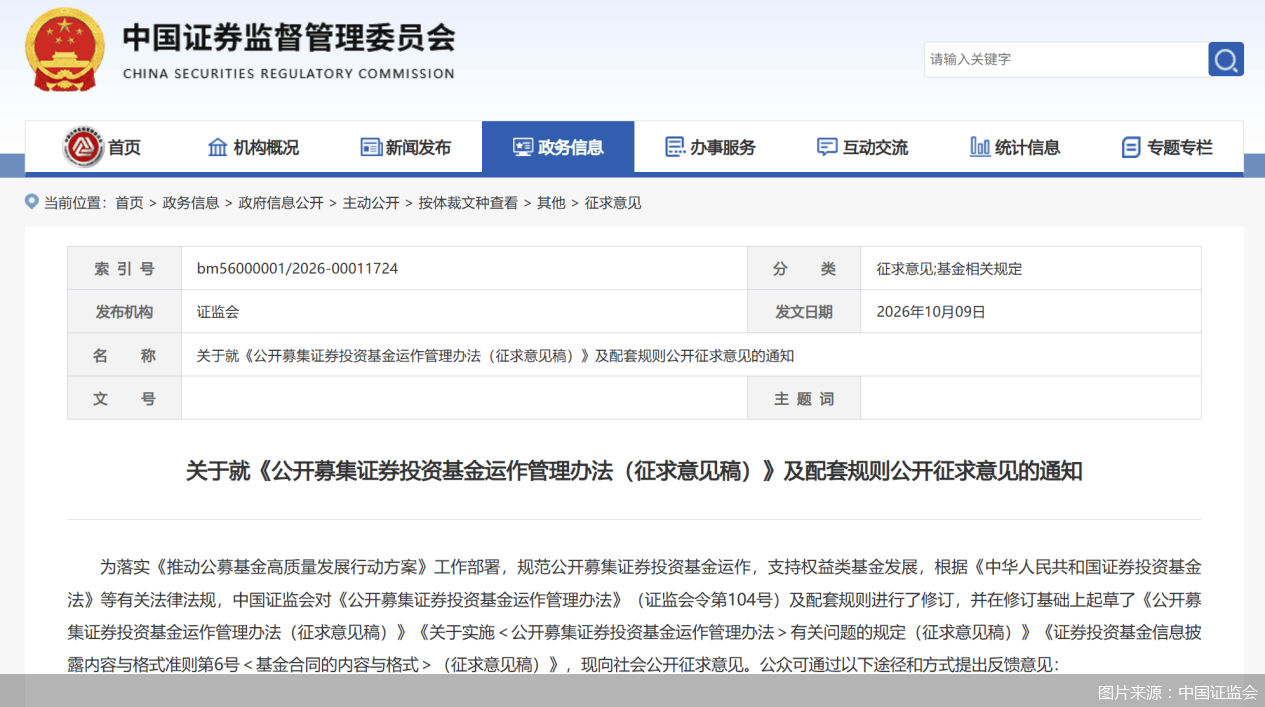Click the notebook icon beside 专题专栏
This screenshot has width=1265, height=707.
[x=1131, y=148]
